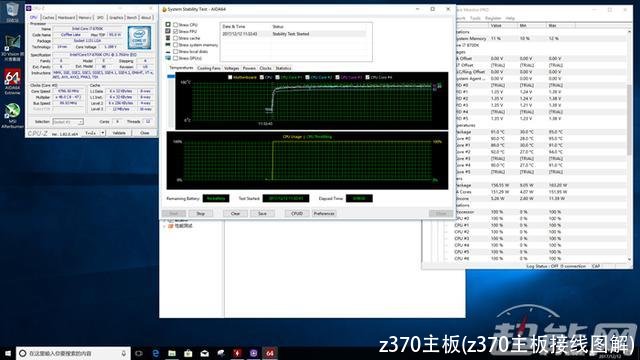Click the Cortana search box
Image resolution: width=640 pixels, height=360 pixels.
(73, 353)
